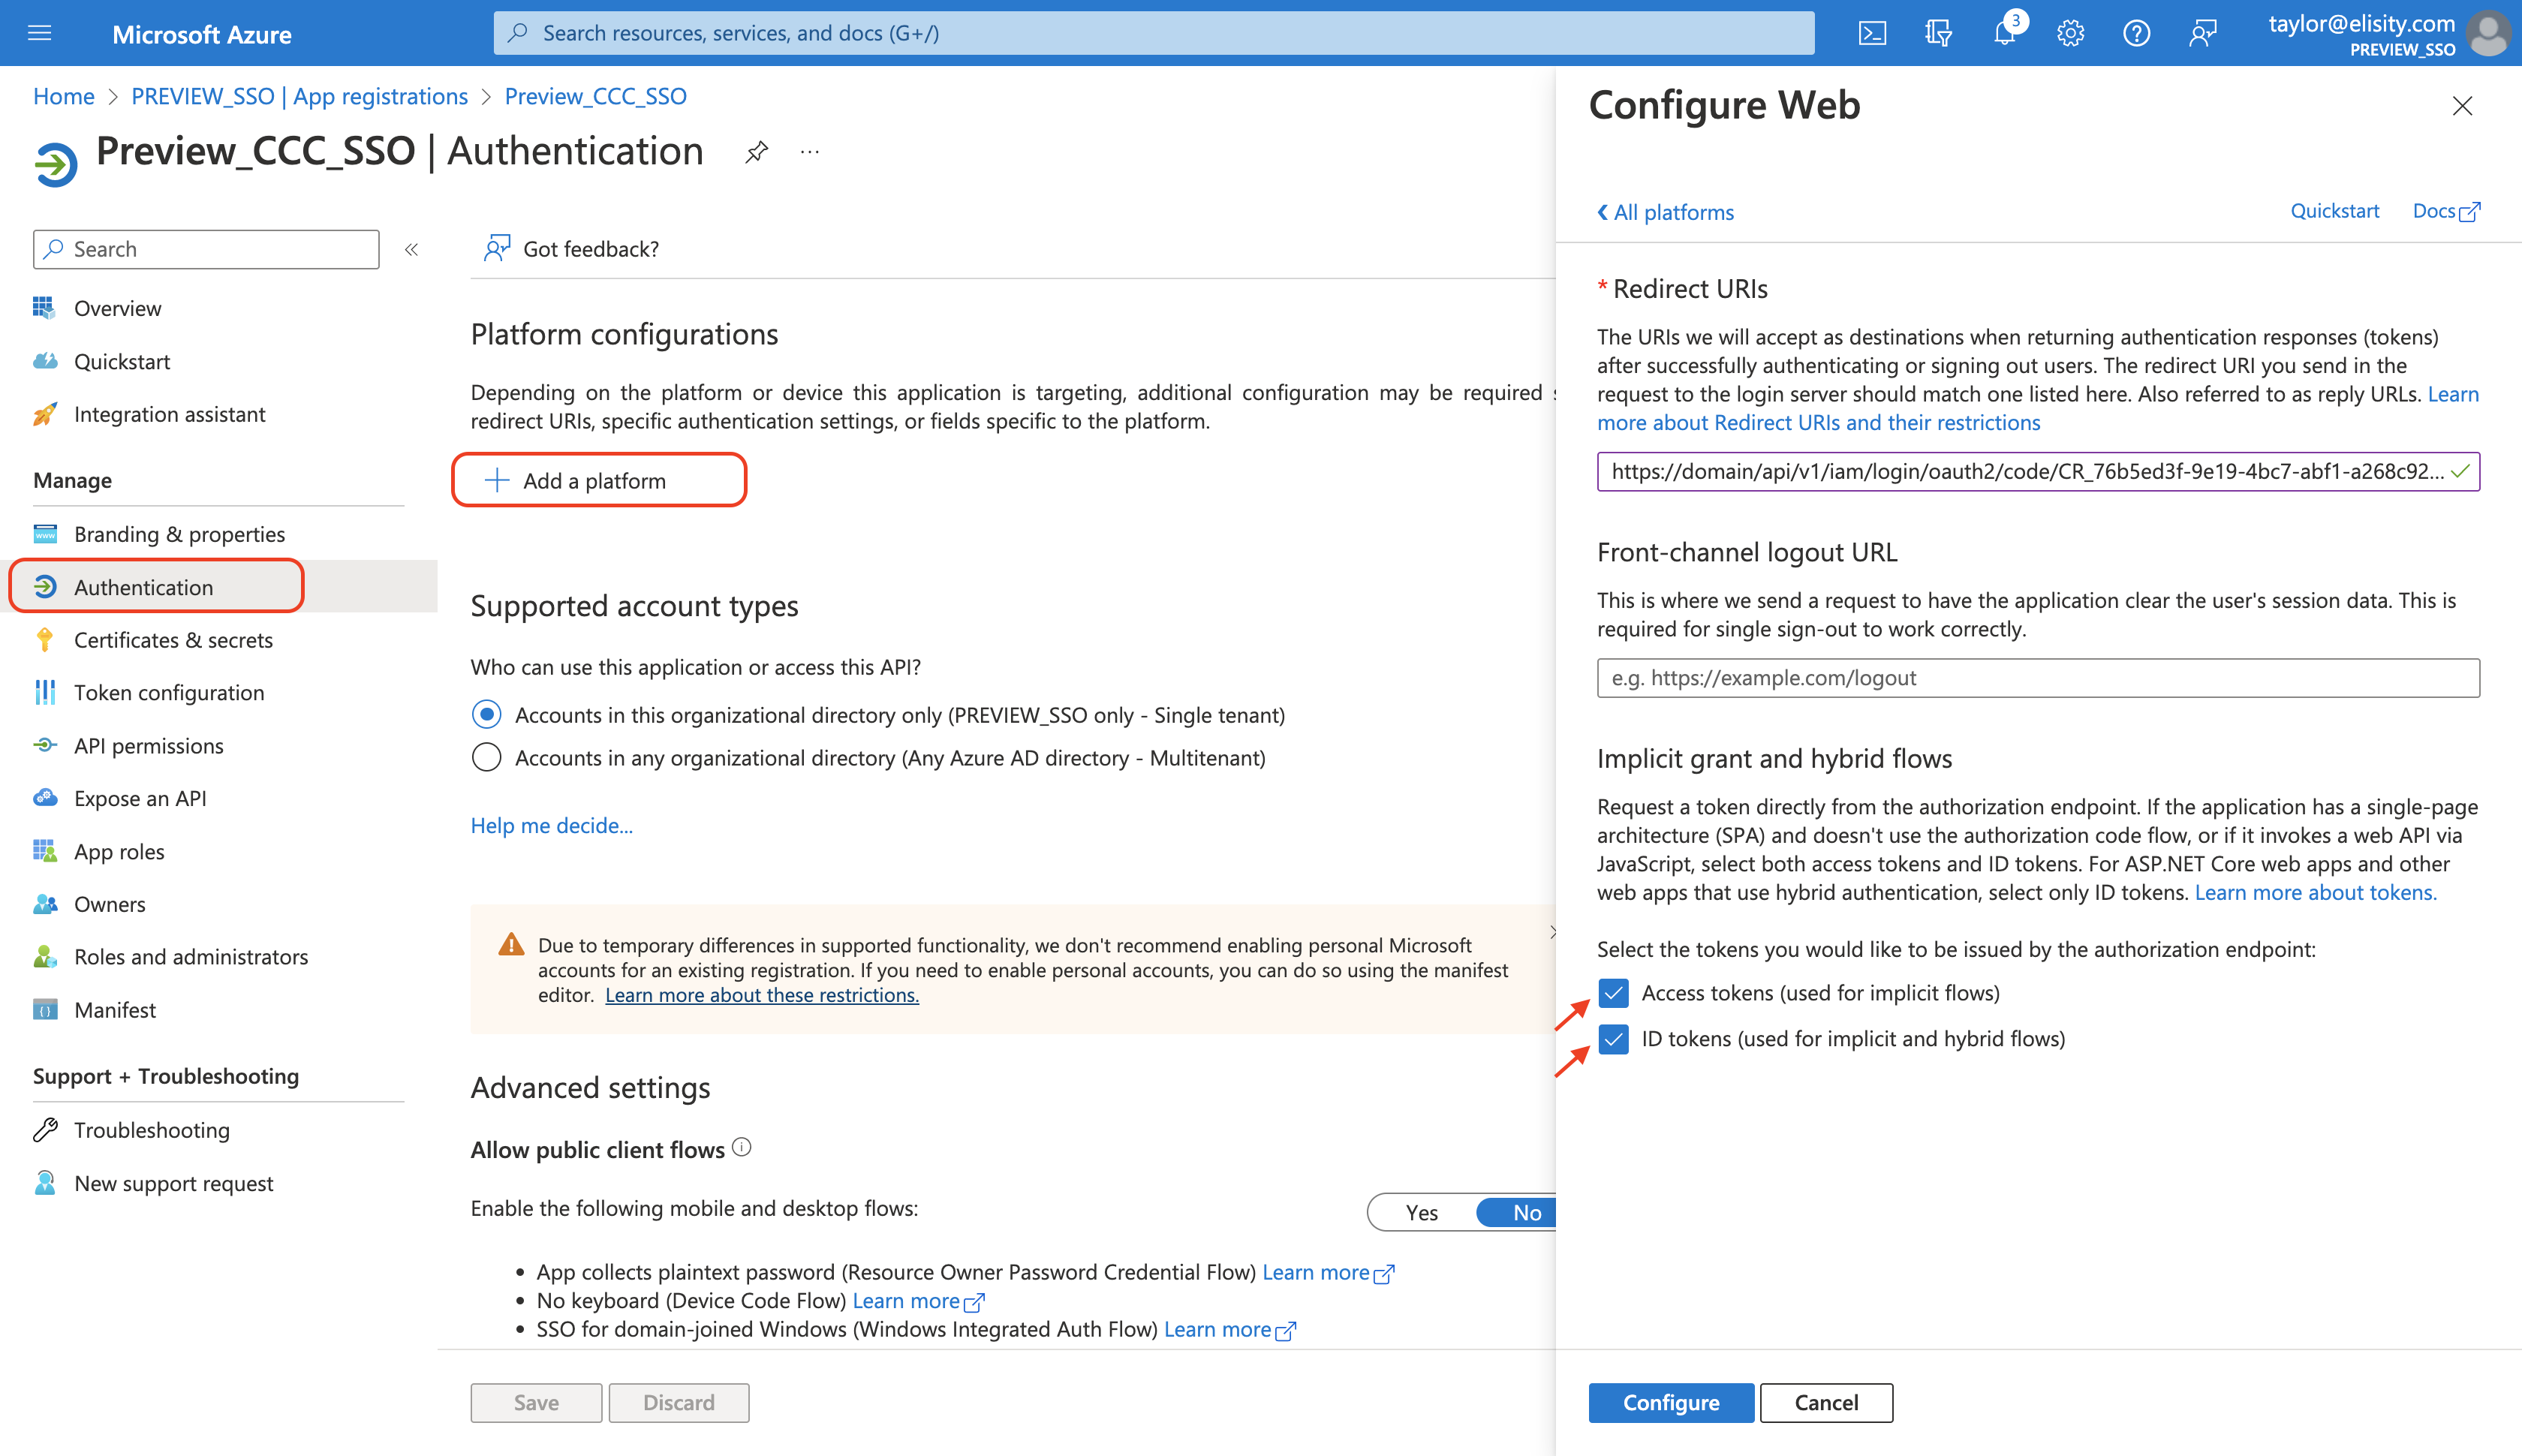Open the more options ellipsis menu
The width and height of the screenshot is (2522, 1456).
click(x=810, y=152)
